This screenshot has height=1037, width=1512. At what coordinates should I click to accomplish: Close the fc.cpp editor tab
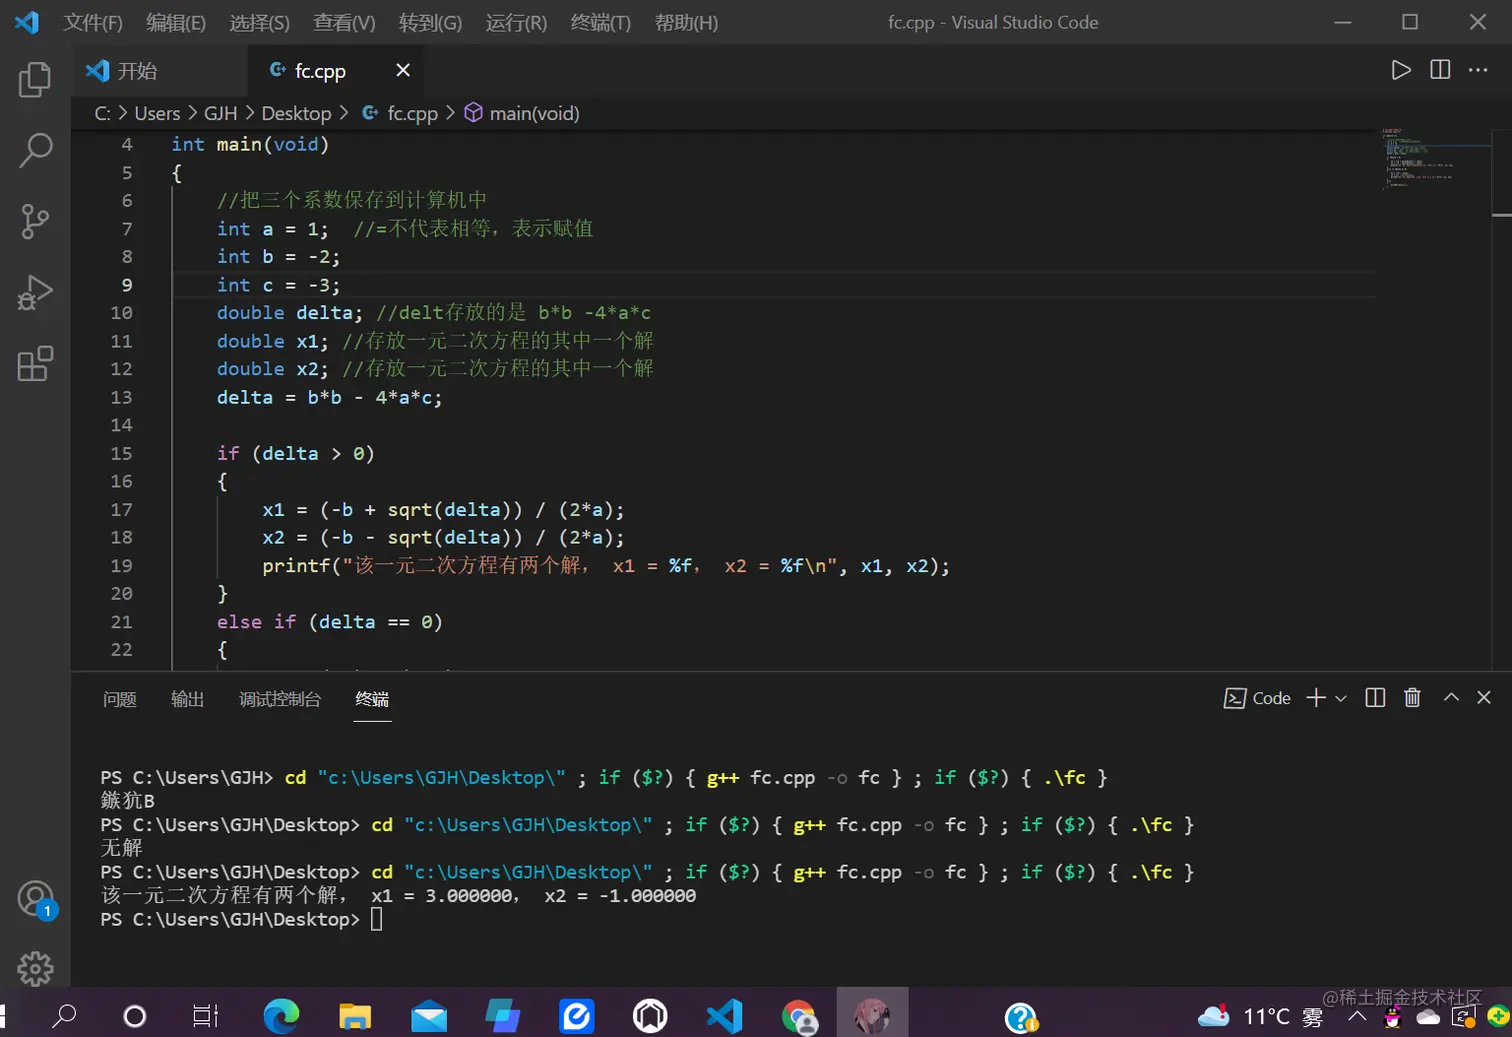[x=403, y=70]
